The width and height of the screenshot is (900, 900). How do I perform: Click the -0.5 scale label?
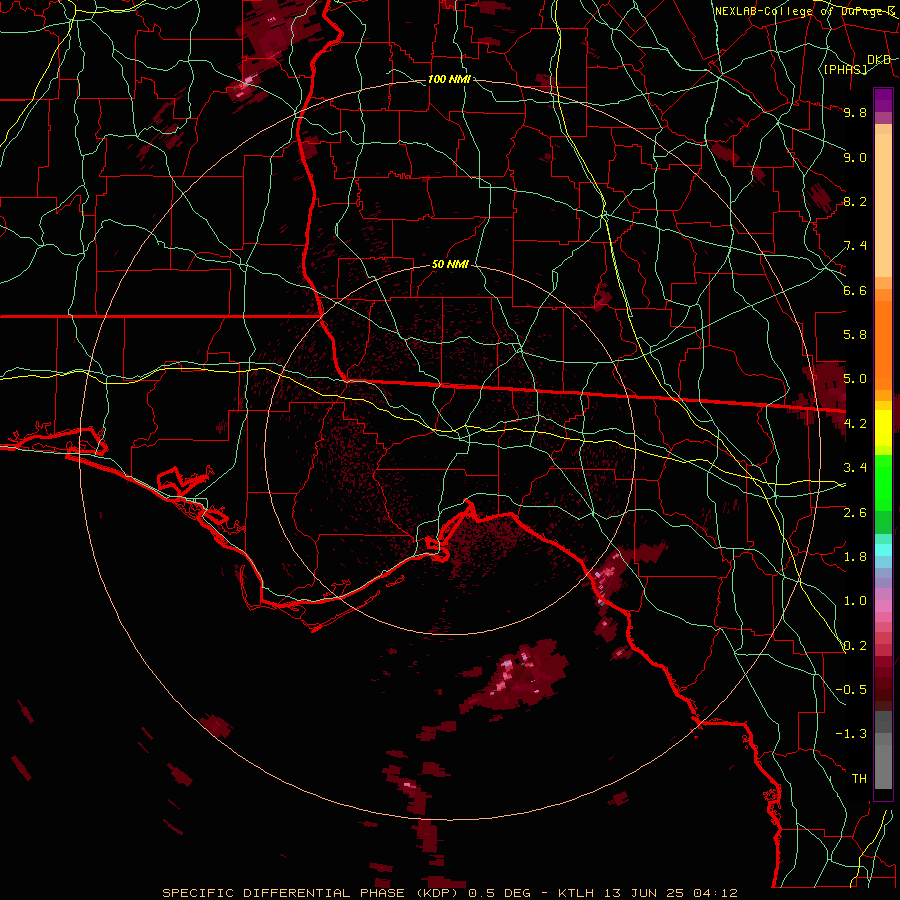[851, 690]
